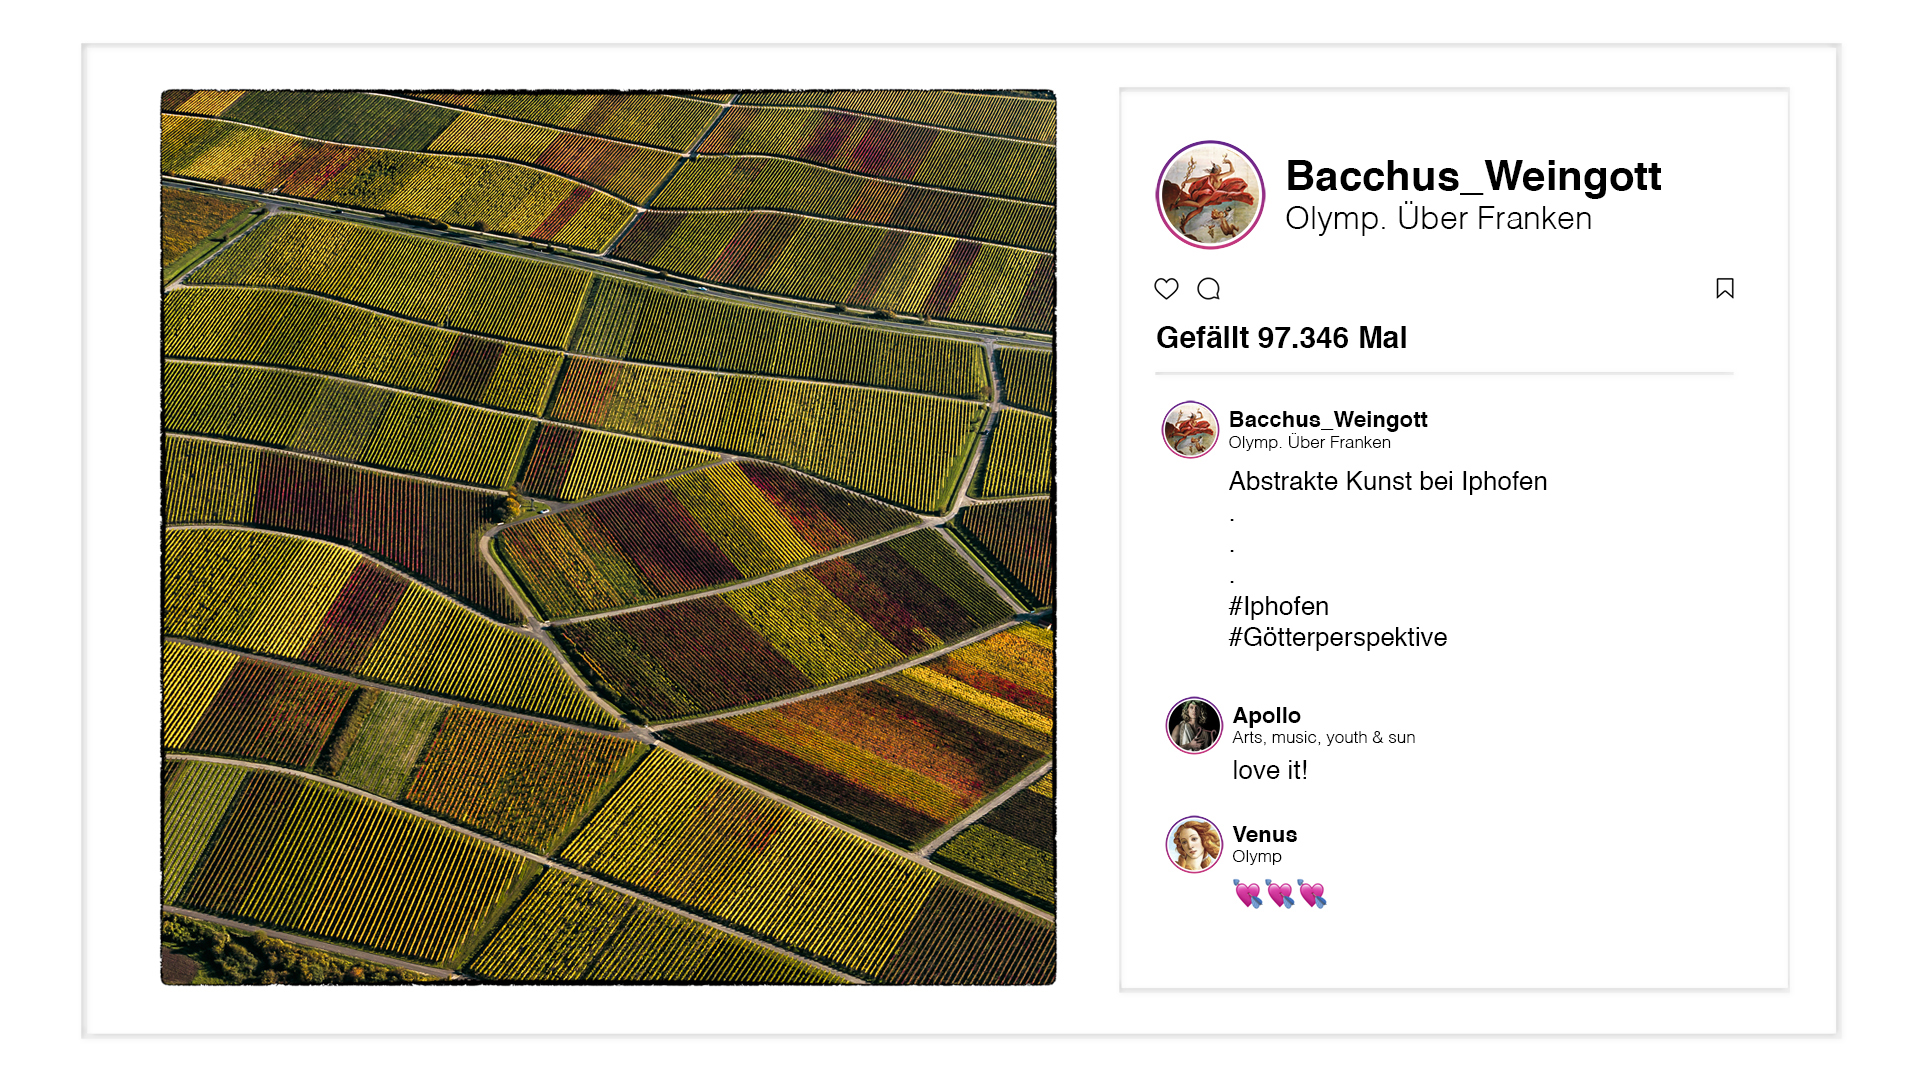1920x1080 pixels.
Task: Click the Bacchus_Weingott name above the caption
Action: coord(1328,420)
